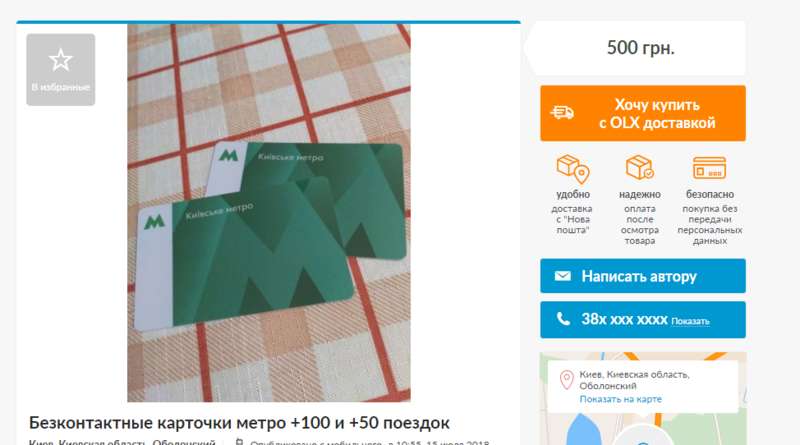Click the listing title about metro cards
This screenshot has height=445, width=800.
pyautogui.click(x=239, y=423)
